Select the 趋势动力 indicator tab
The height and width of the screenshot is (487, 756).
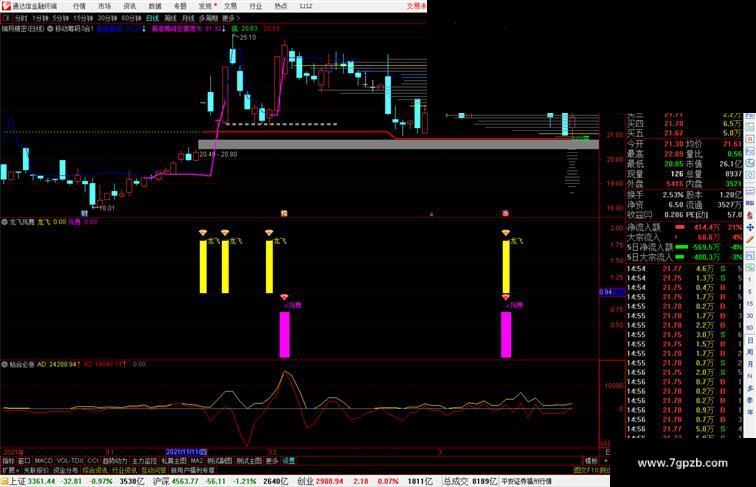pos(115,461)
